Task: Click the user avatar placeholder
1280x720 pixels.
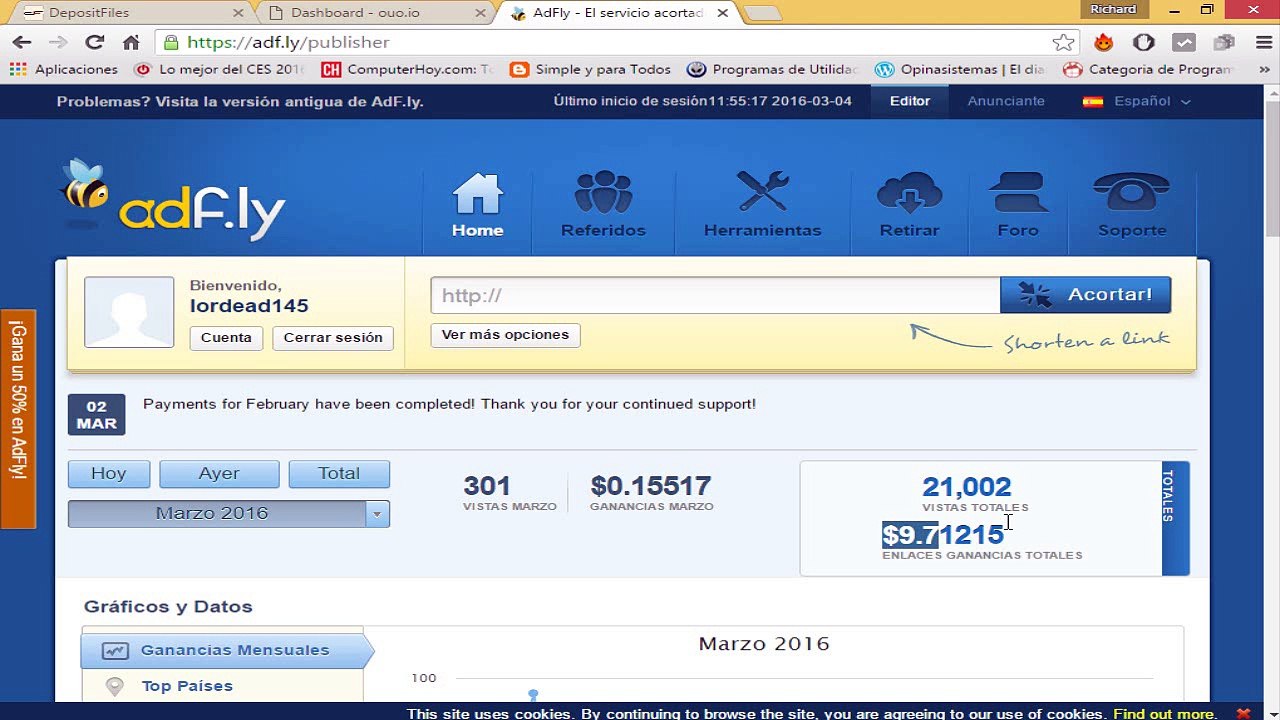Action: tap(129, 312)
